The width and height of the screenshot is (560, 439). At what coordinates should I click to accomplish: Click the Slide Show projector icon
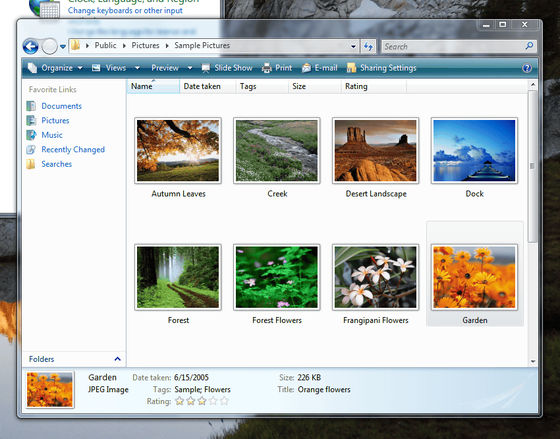(x=206, y=68)
